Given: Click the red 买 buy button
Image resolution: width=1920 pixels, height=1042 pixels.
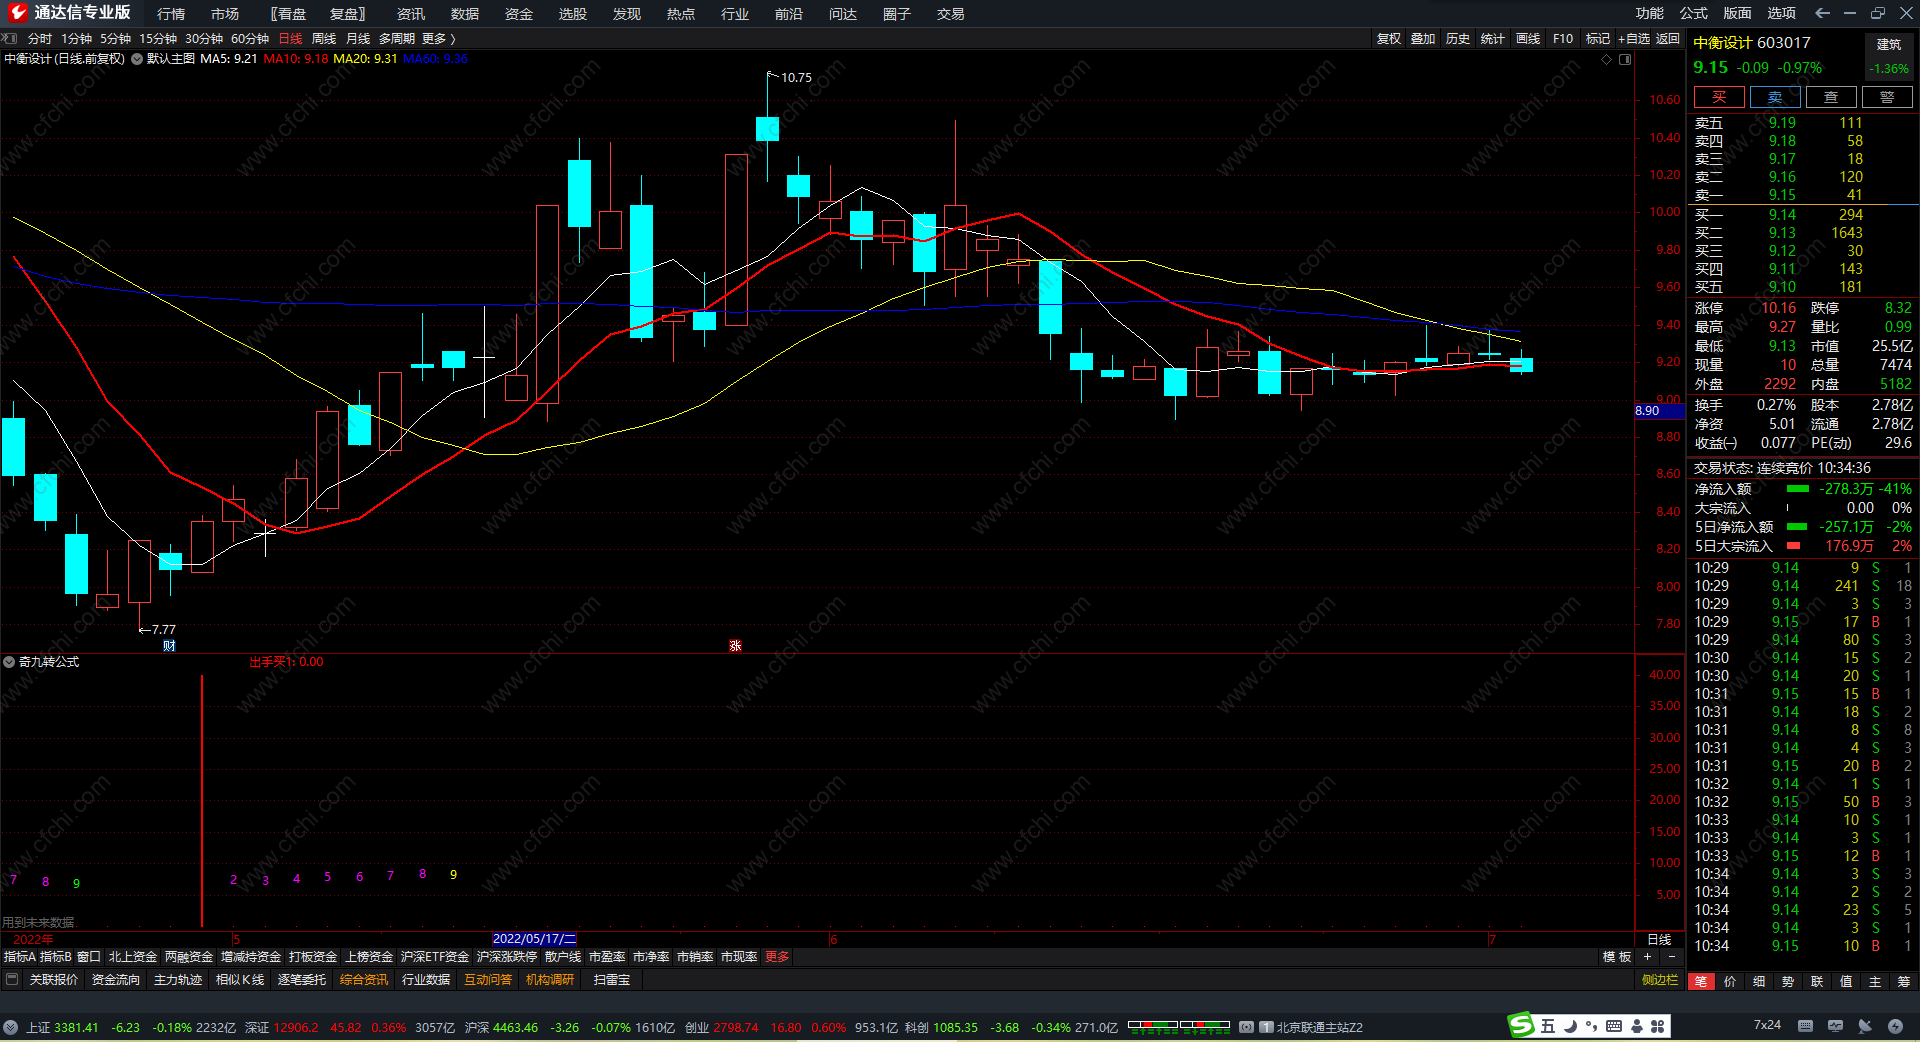Looking at the screenshot, I should [x=1719, y=97].
